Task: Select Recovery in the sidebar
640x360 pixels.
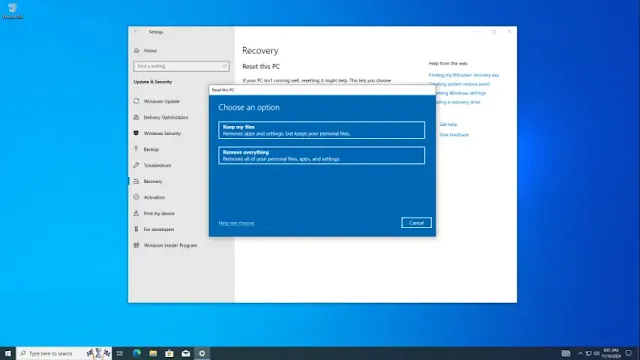Action: pyautogui.click(x=153, y=181)
